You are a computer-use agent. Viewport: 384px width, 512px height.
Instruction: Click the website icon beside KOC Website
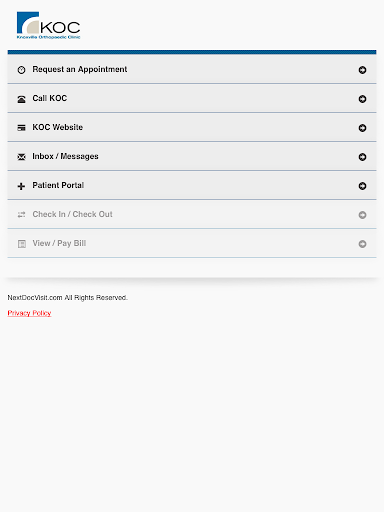(21, 128)
